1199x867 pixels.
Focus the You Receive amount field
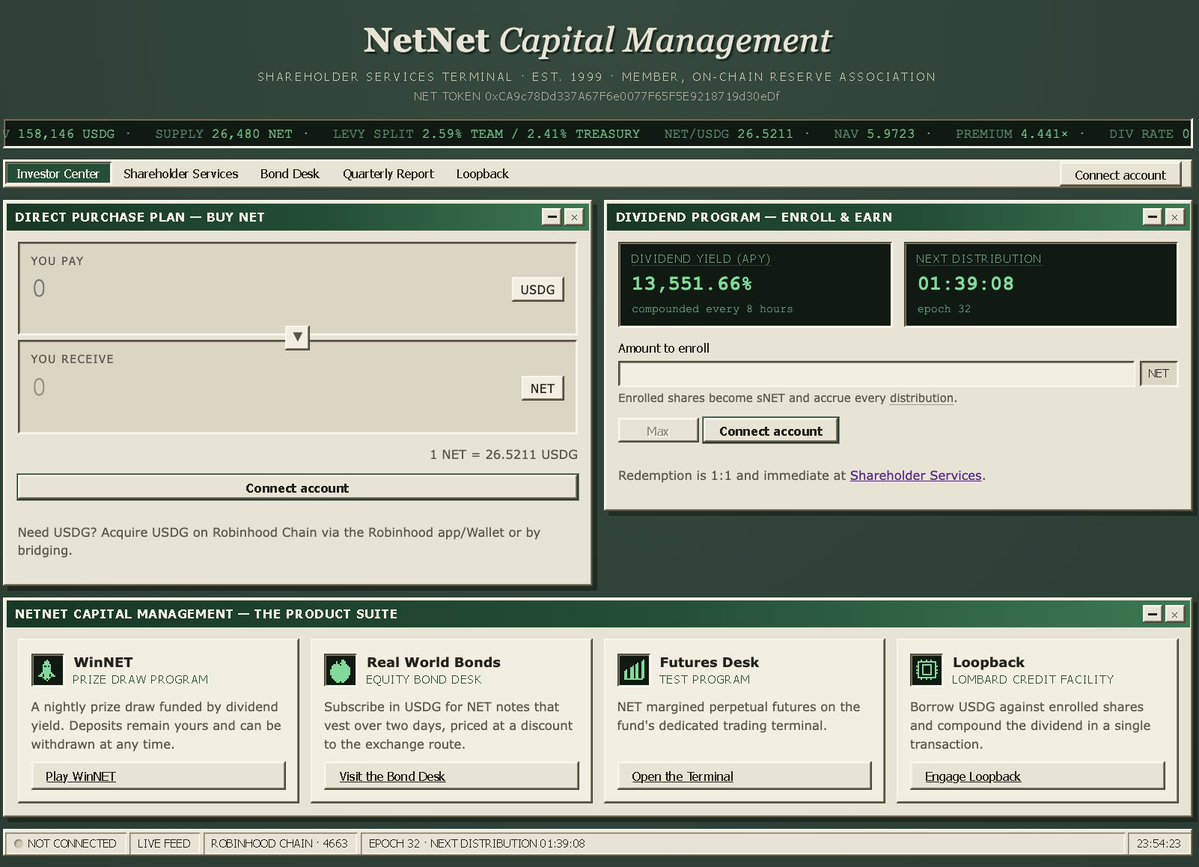tap(271, 387)
